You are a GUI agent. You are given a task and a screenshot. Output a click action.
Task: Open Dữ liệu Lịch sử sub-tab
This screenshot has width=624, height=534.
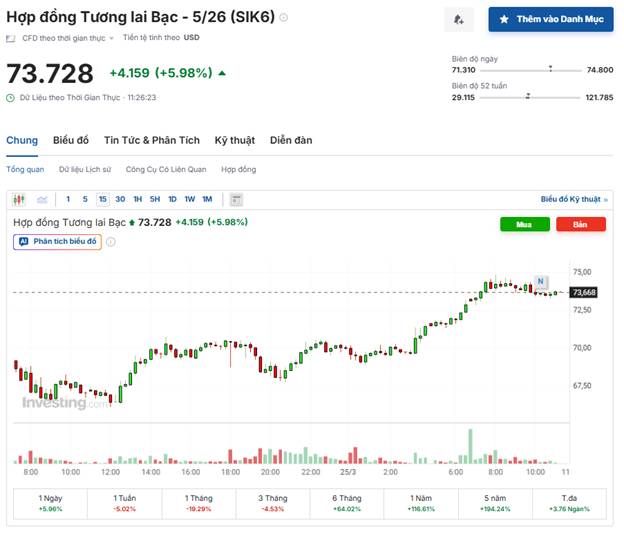(x=85, y=170)
